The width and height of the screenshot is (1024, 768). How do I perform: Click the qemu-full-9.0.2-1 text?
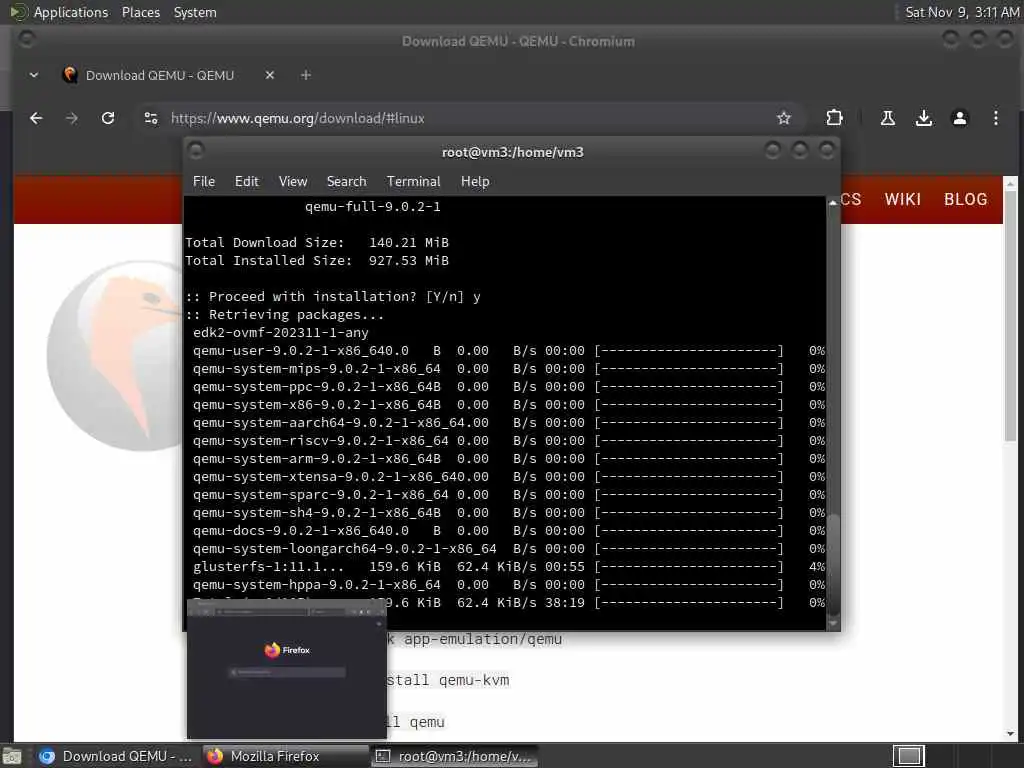click(x=373, y=206)
